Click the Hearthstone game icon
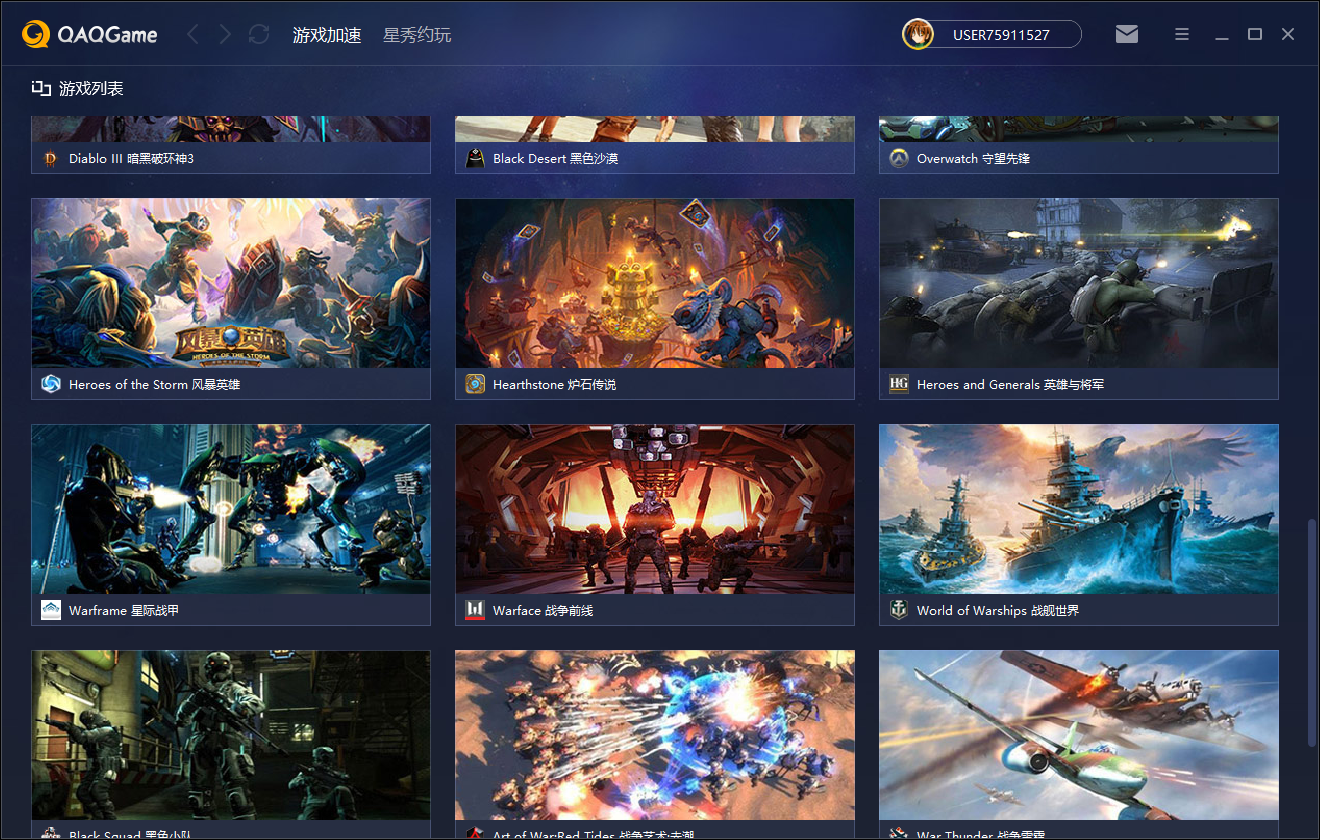 (474, 383)
